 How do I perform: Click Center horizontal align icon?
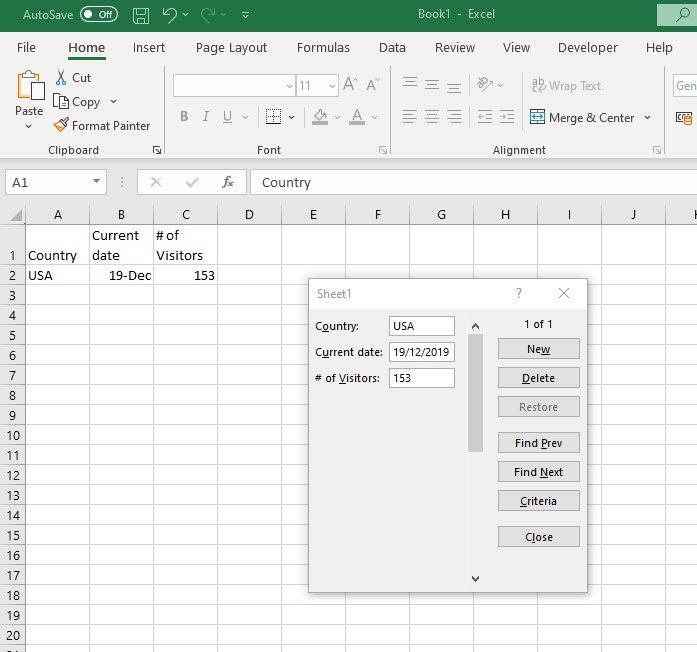click(x=432, y=117)
